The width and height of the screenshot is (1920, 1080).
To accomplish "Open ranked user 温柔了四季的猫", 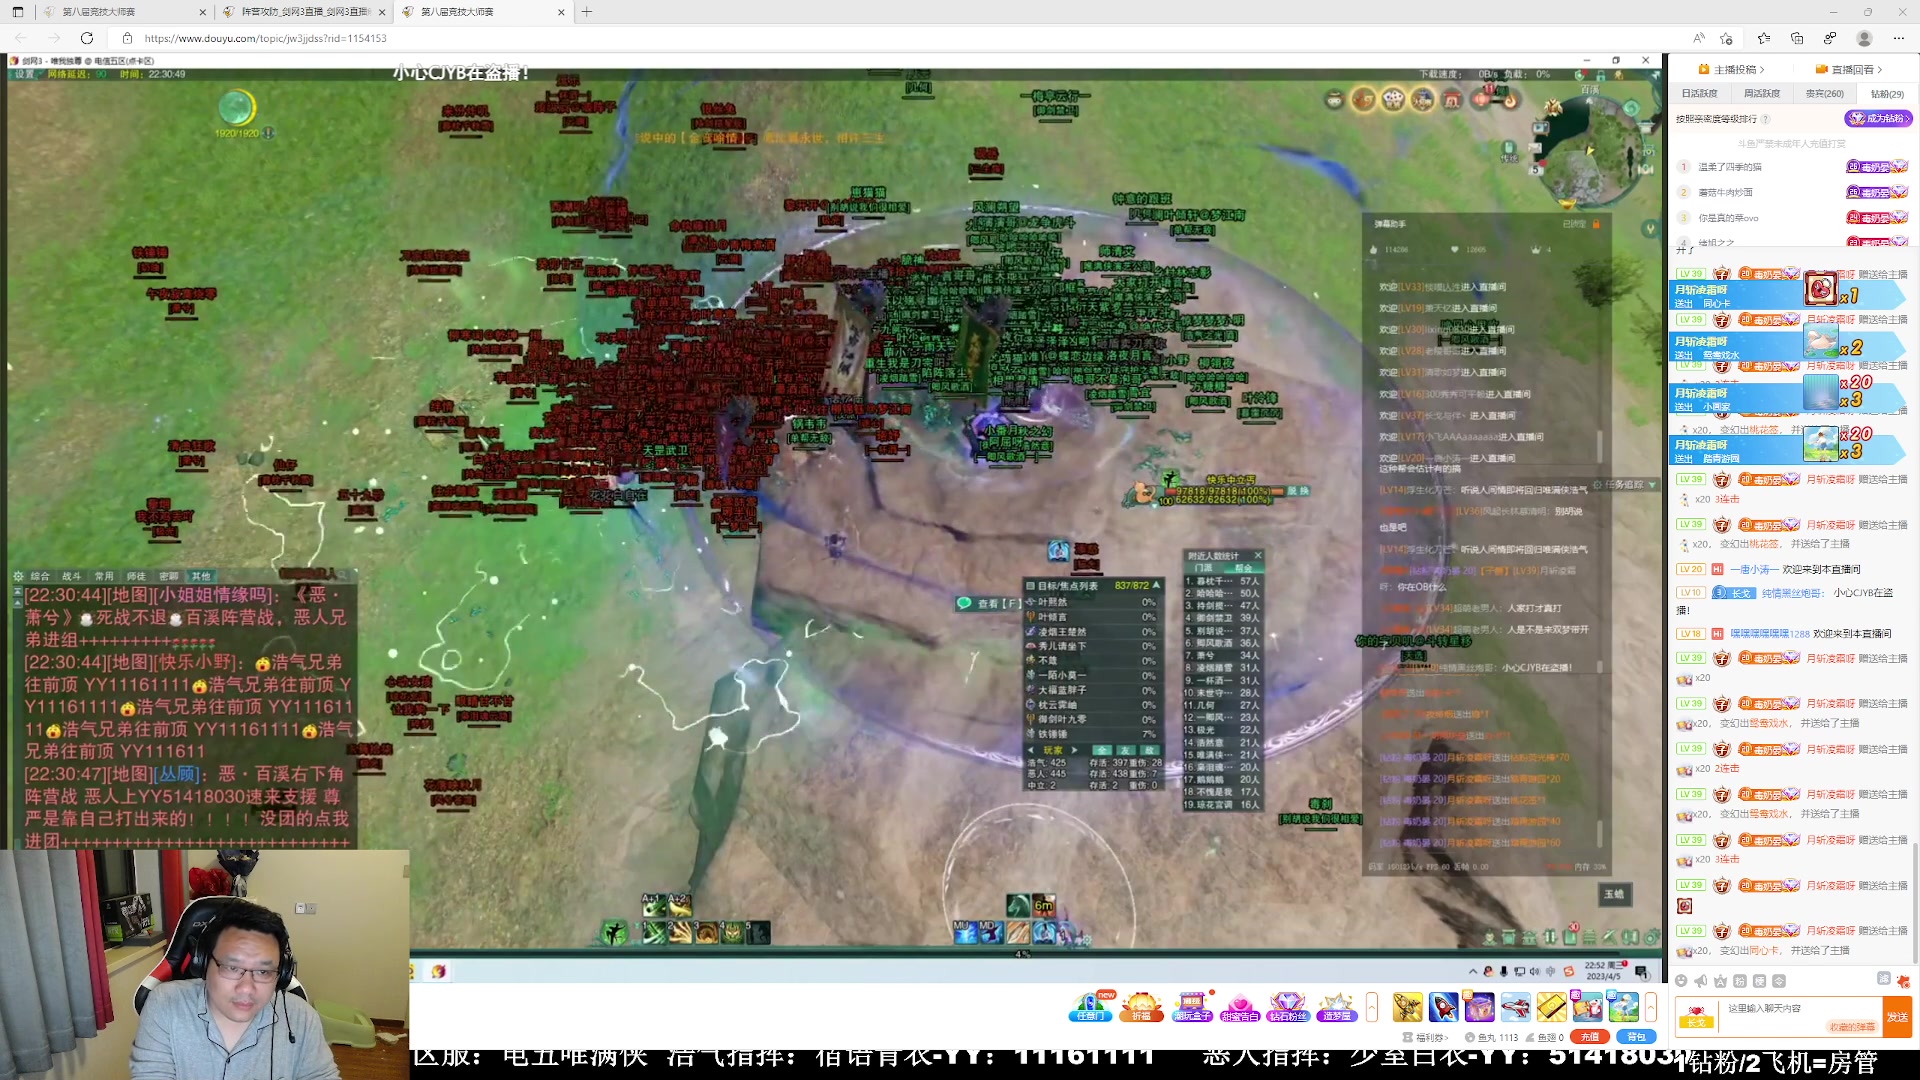I will click(x=1730, y=167).
